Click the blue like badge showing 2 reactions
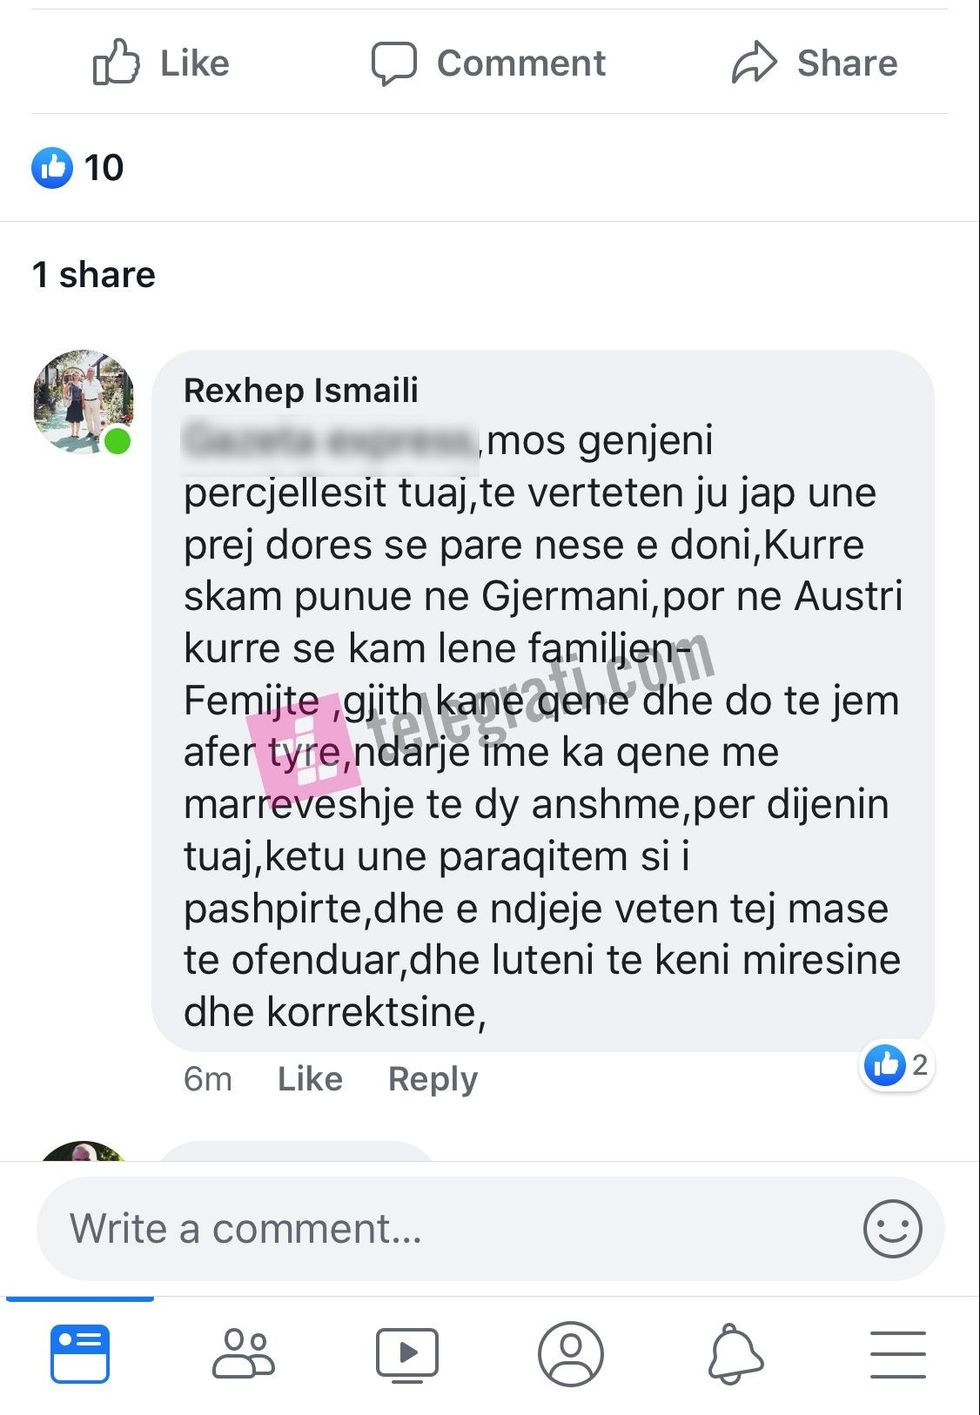The image size is (980, 1415). [x=895, y=1066]
